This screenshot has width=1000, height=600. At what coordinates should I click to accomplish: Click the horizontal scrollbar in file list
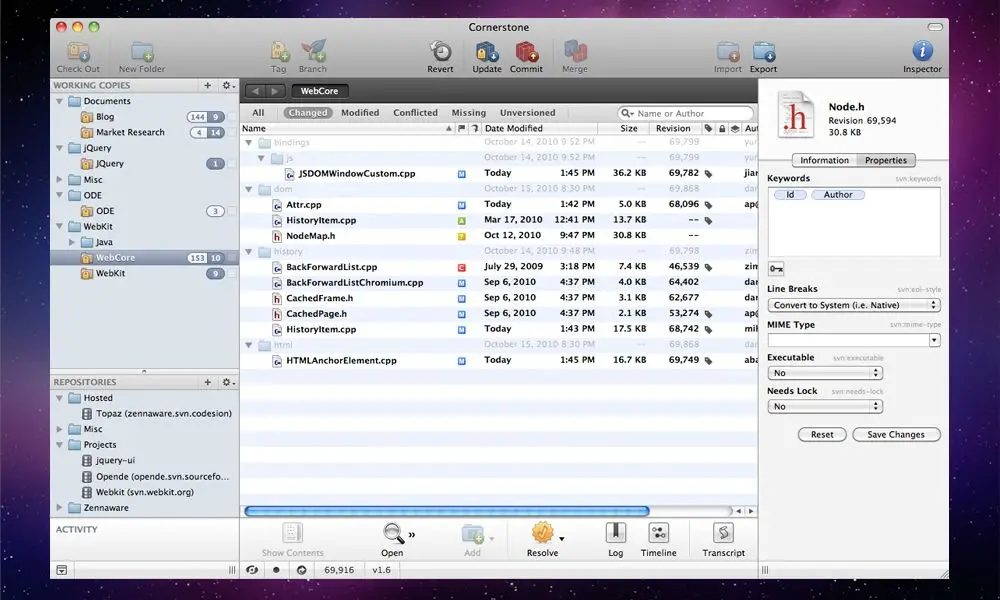point(447,511)
